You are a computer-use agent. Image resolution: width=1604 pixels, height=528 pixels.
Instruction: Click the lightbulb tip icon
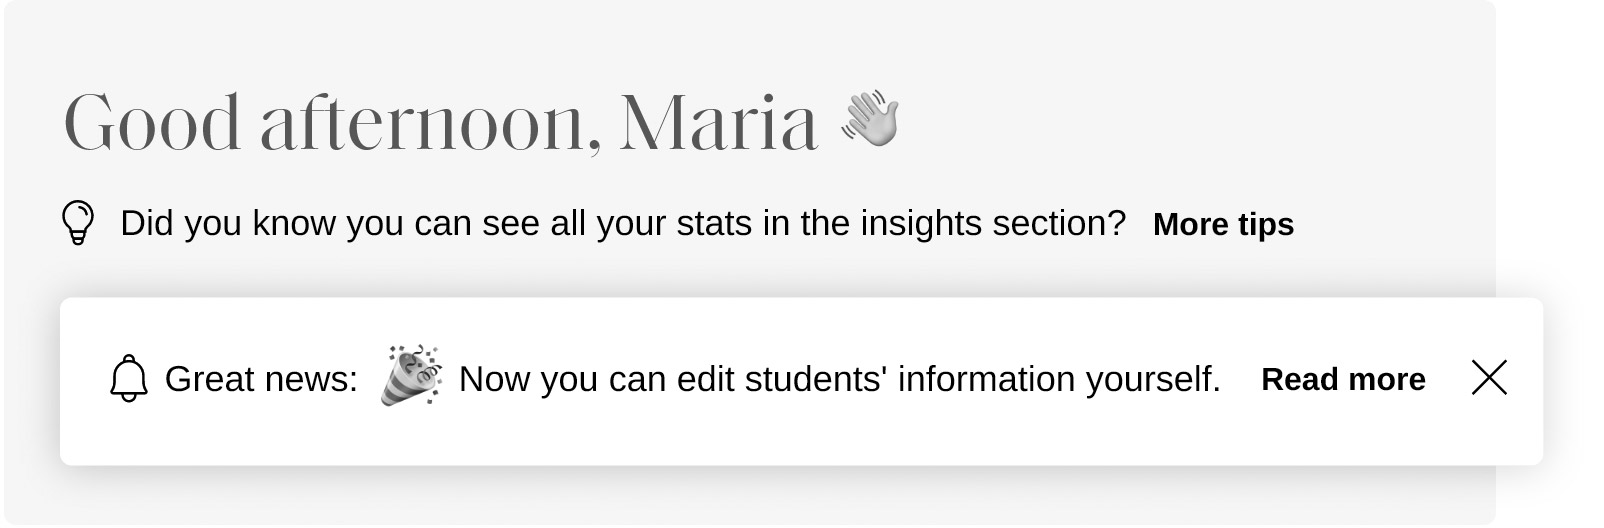click(78, 223)
